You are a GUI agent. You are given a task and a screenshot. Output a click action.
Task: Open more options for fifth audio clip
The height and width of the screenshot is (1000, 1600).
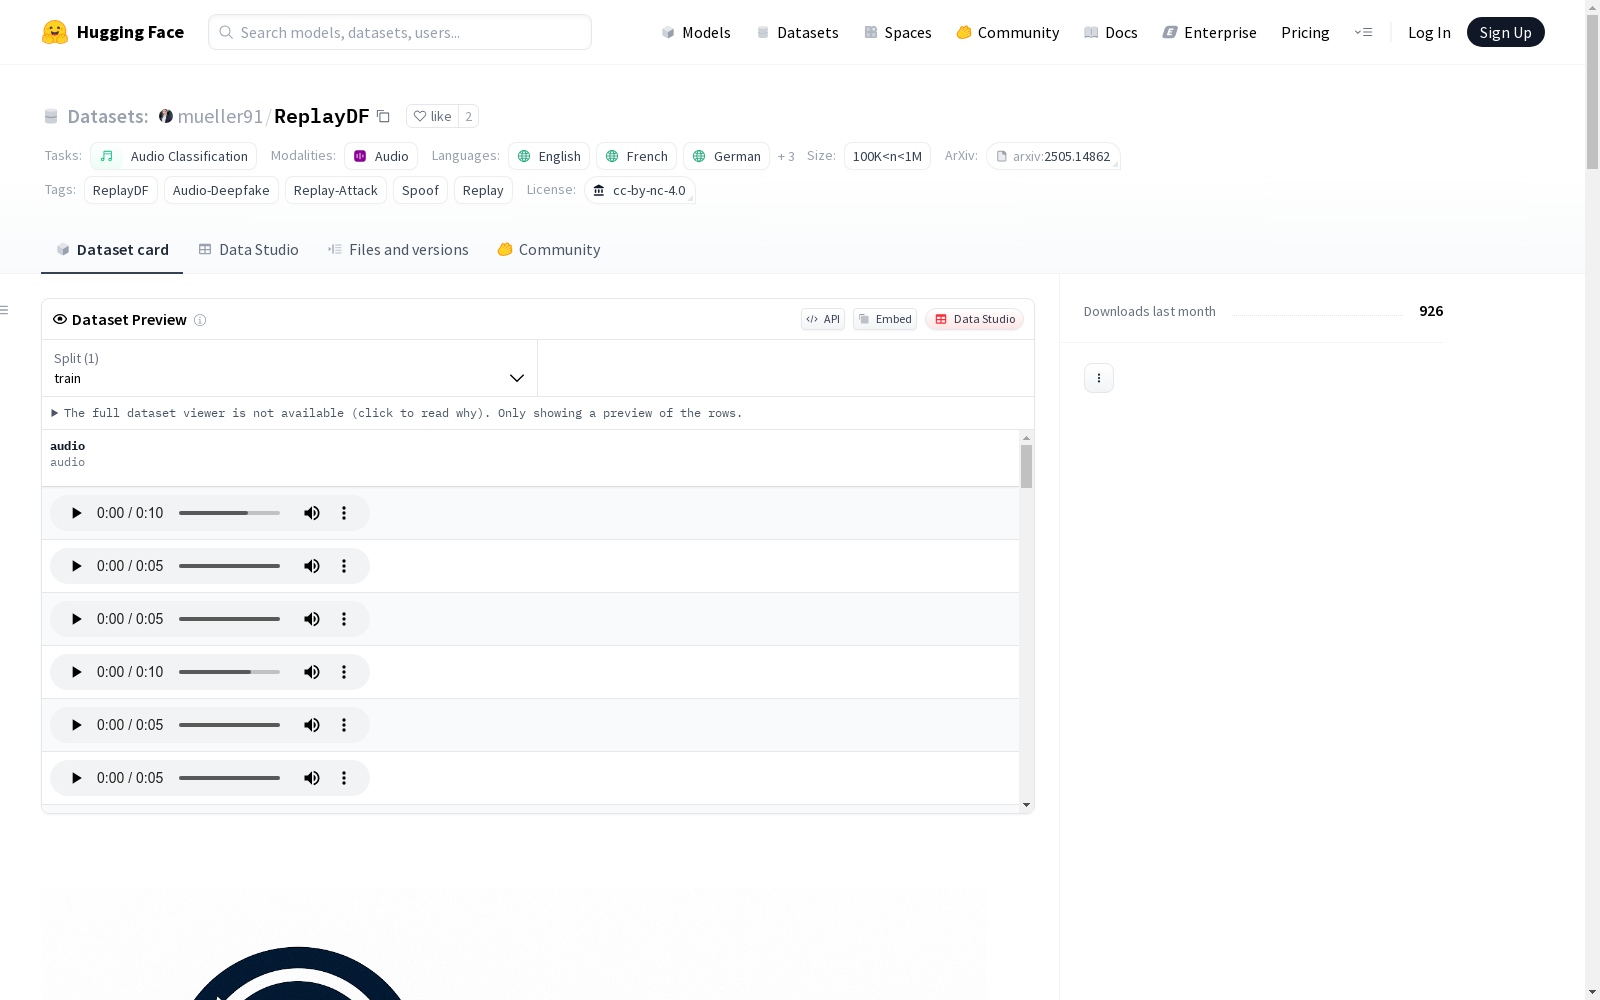click(344, 725)
